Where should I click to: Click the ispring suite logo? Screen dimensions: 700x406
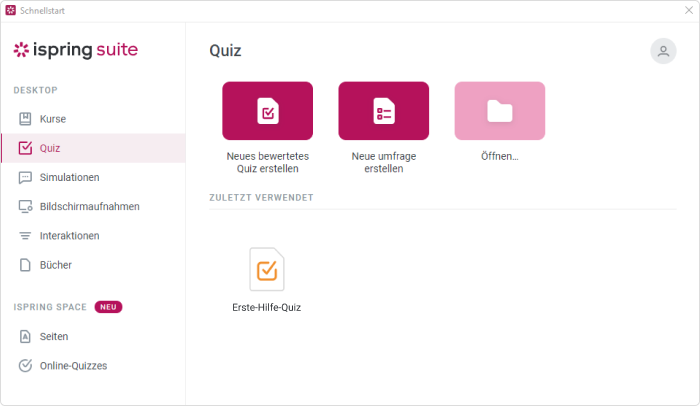(x=75, y=50)
